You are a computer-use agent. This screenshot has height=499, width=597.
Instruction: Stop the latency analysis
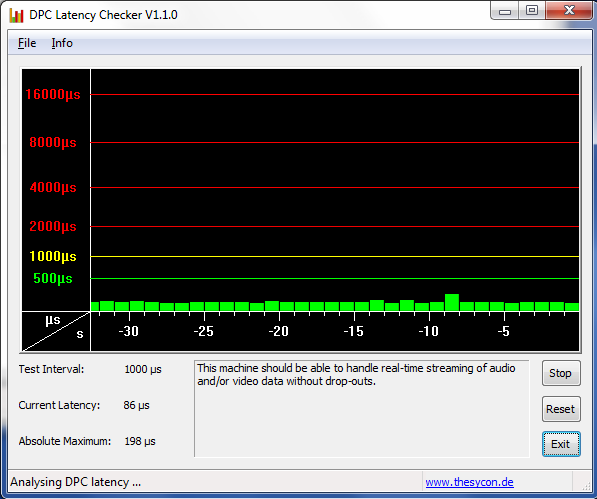pos(561,373)
